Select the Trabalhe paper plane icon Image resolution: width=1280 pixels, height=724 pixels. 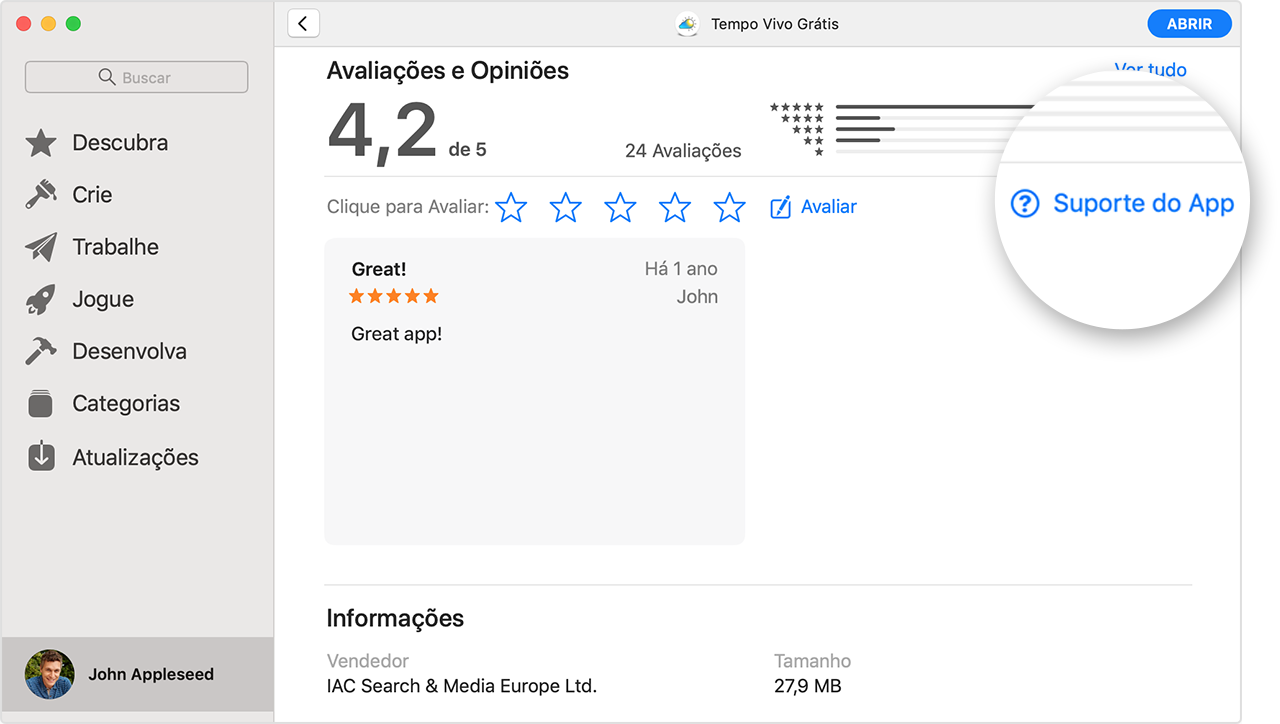click(41, 247)
